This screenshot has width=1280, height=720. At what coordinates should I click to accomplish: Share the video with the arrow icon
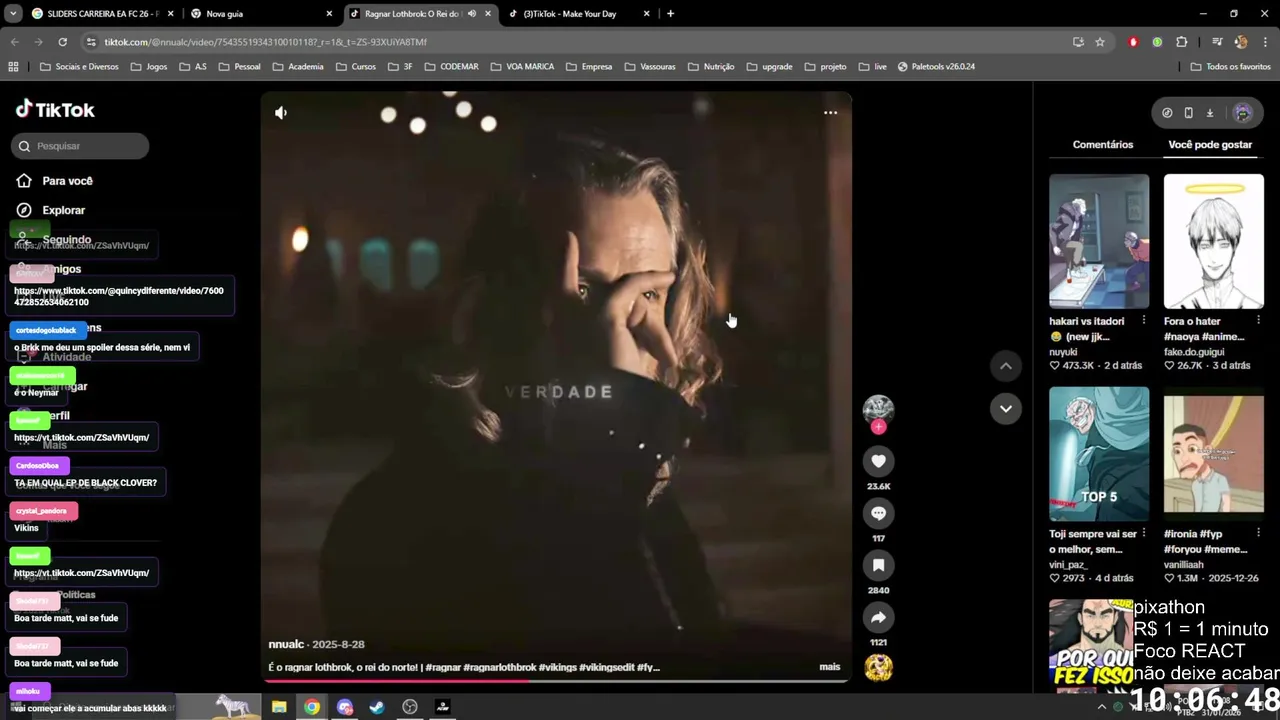[x=878, y=617]
